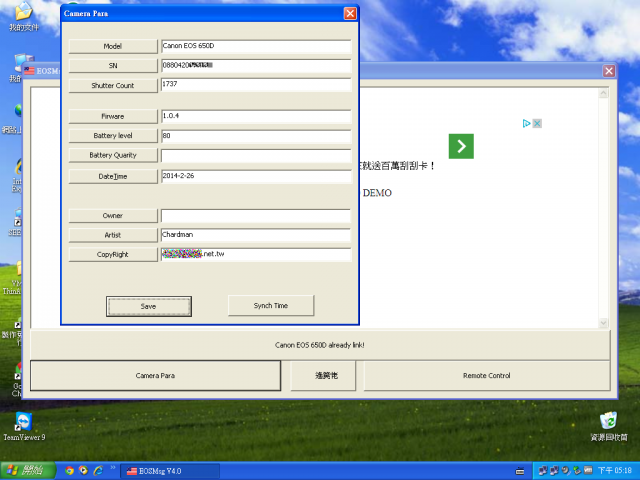This screenshot has height=480, width=640.
Task: Close the advertisement with the X icon
Action: [x=537, y=123]
